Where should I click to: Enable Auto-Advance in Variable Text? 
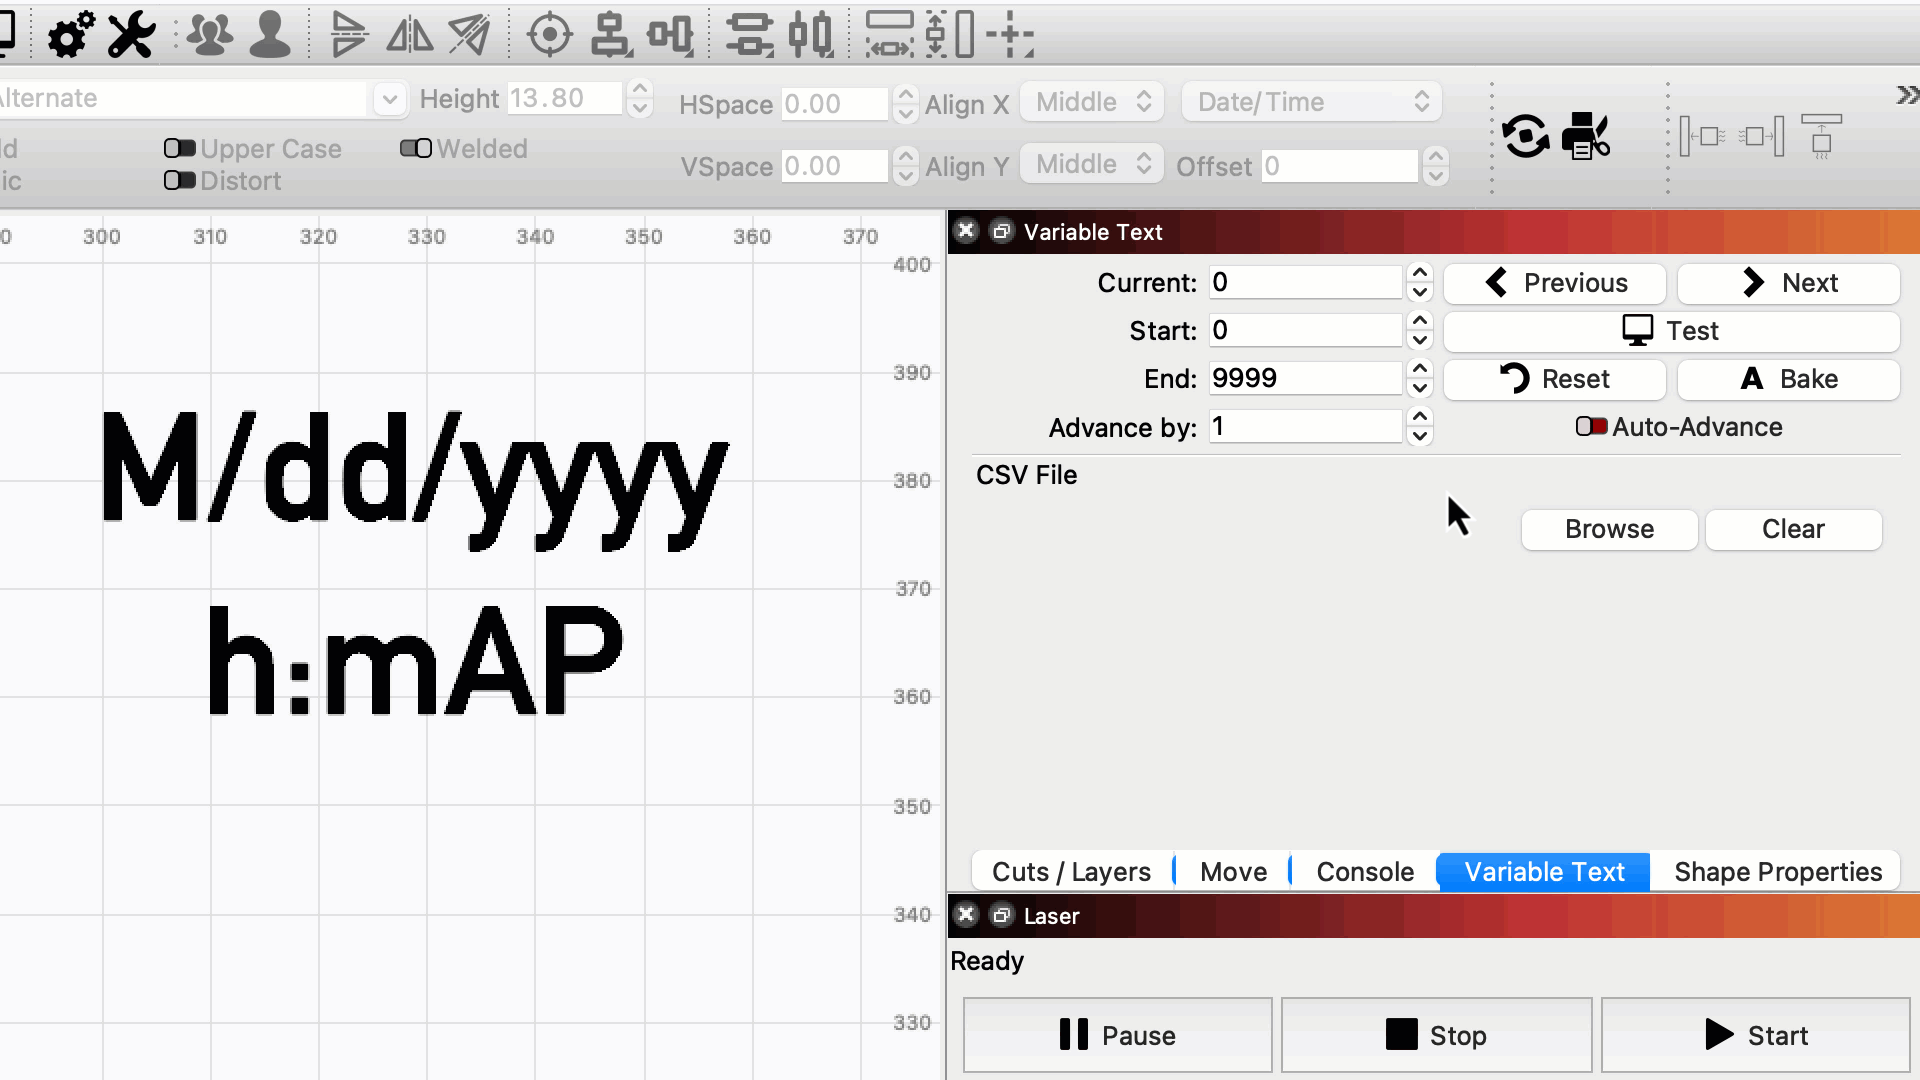[x=1591, y=426]
